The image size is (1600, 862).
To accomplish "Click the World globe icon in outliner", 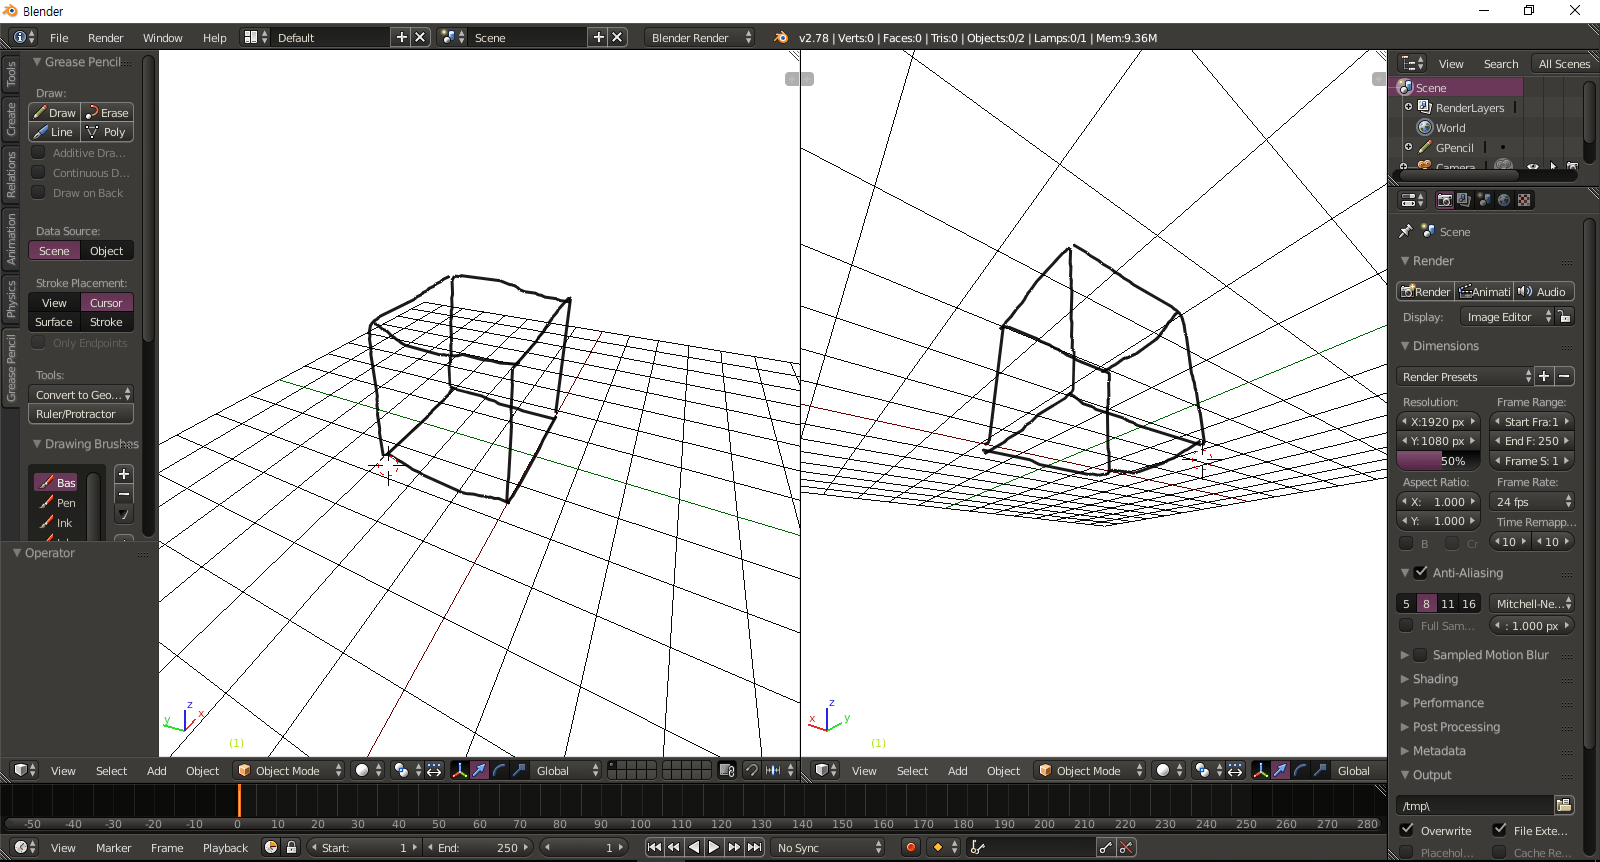I will [1425, 127].
